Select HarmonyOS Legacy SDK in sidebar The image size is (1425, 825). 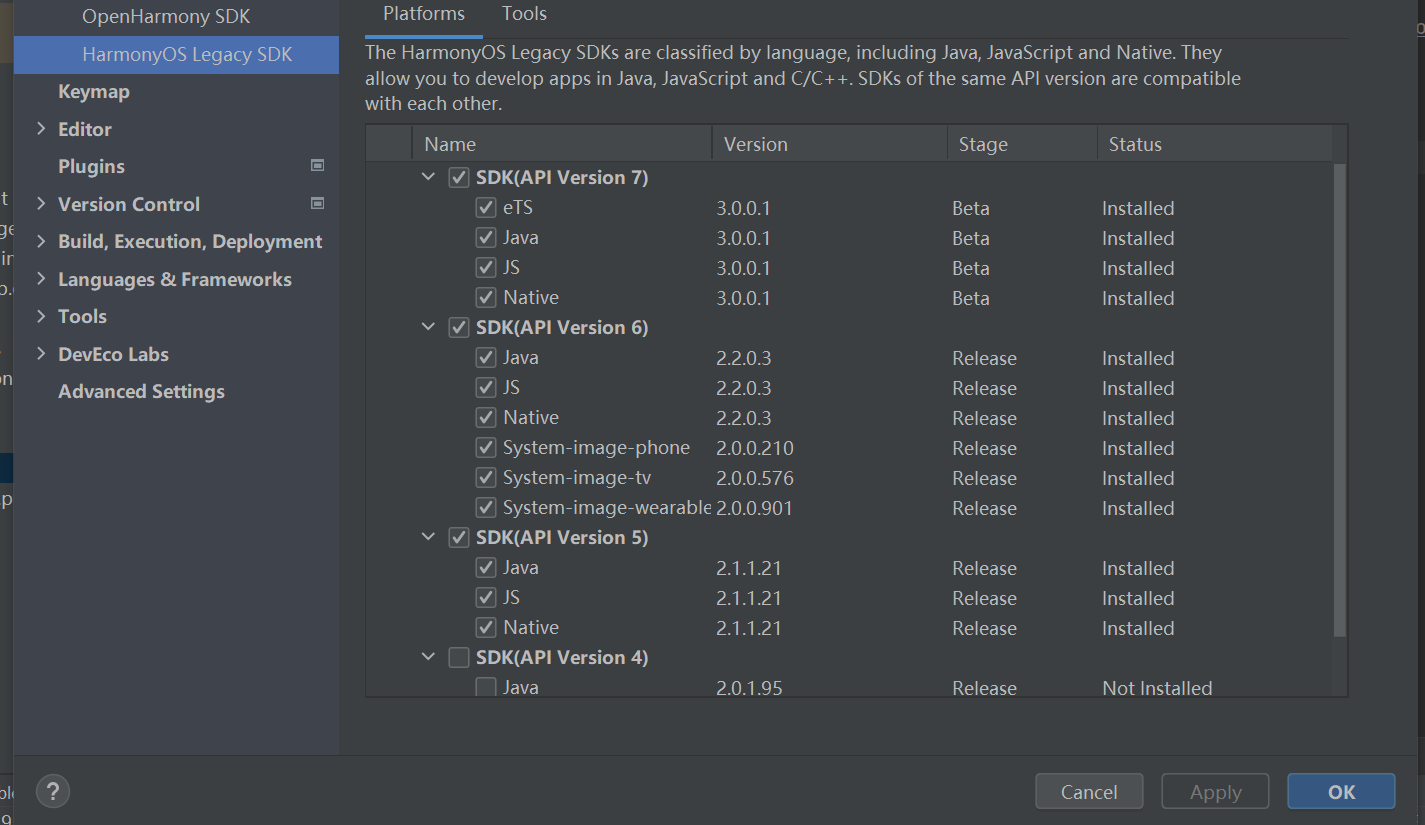(176, 54)
